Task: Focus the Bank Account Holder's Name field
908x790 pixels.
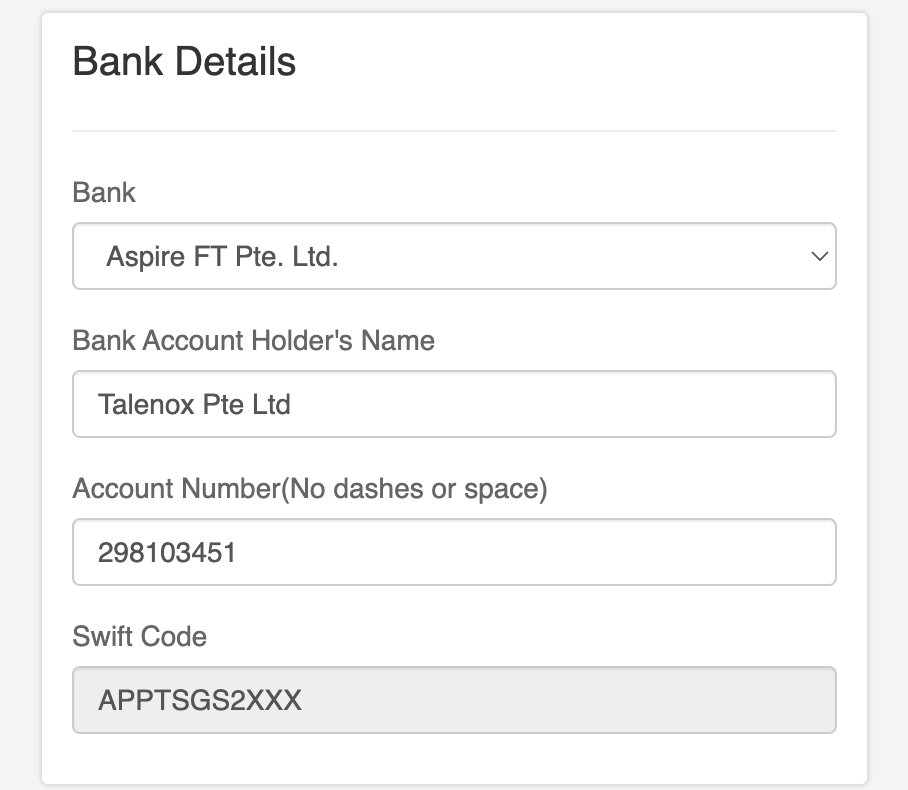Action: [454, 404]
